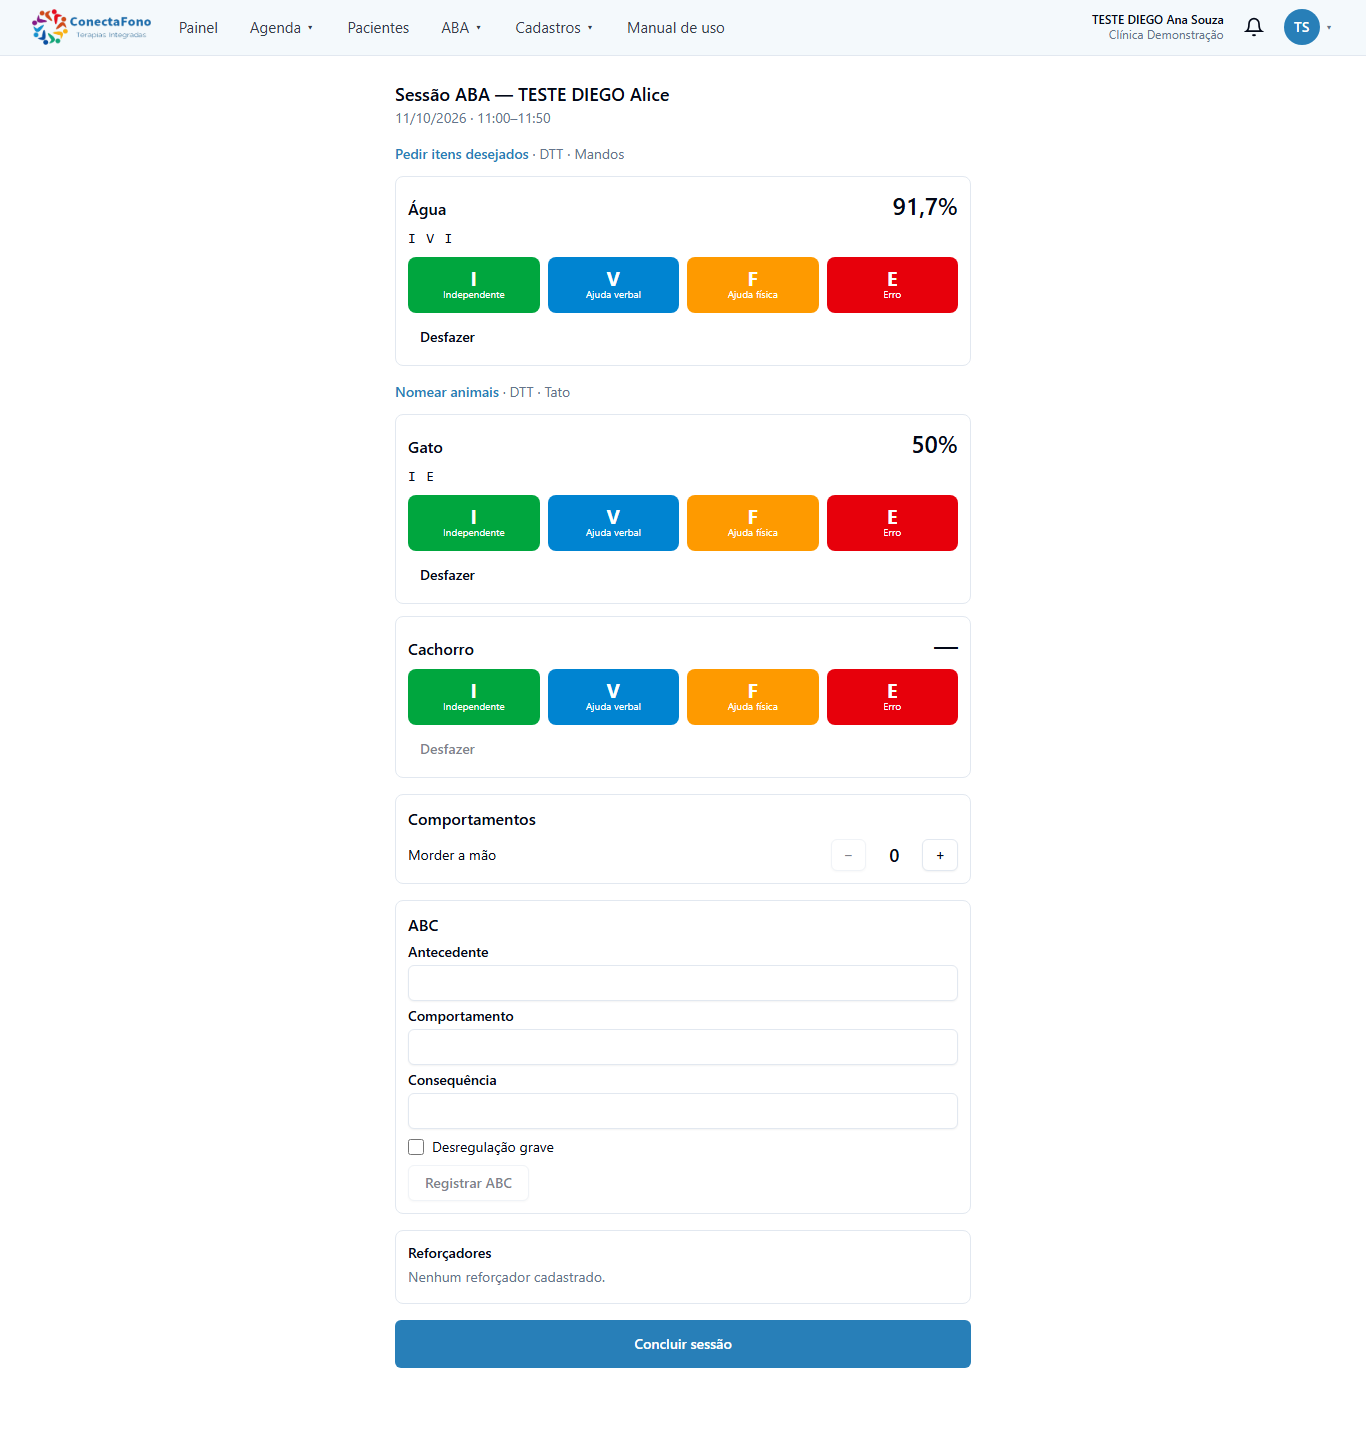Click 'Nenhum reforçador cadastrado.' text
Screen dimensions: 1366x1432
507,1277
